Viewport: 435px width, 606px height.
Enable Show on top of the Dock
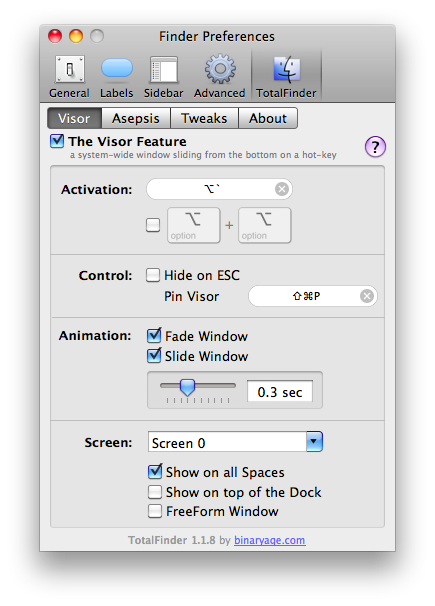tap(155, 492)
